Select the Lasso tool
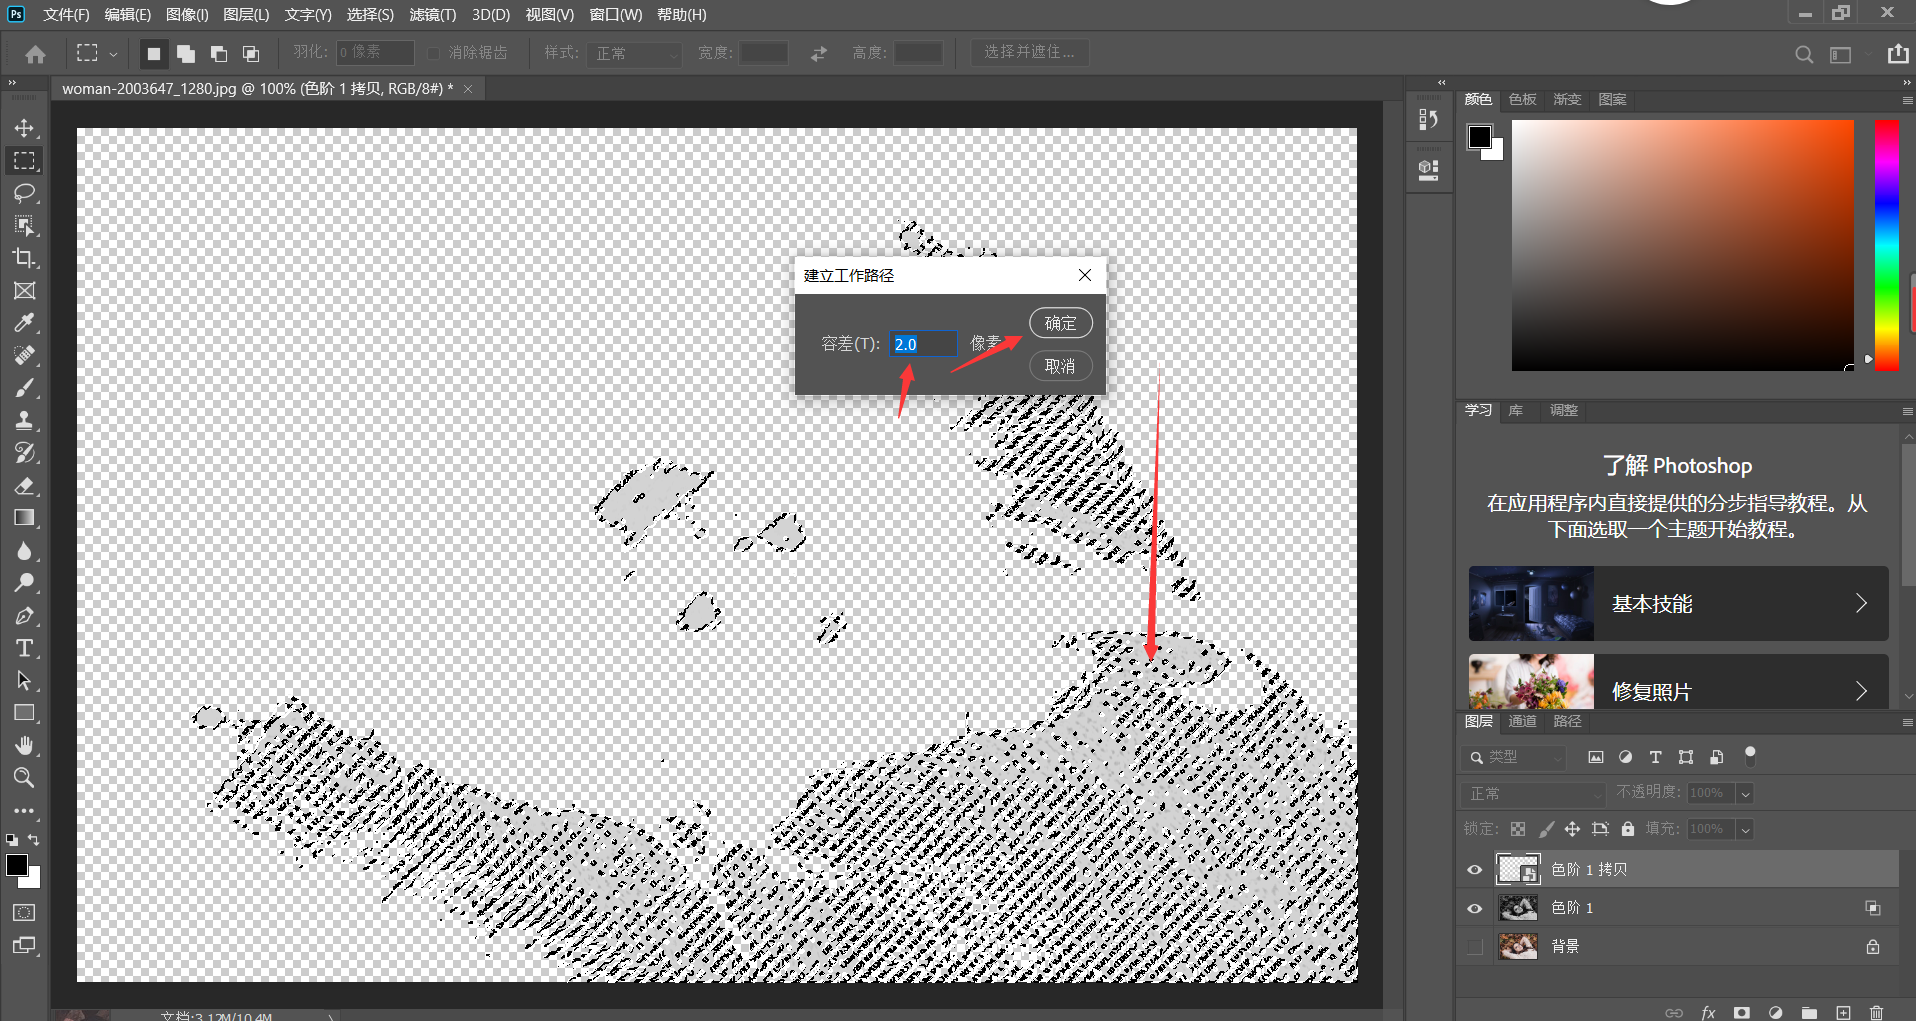Screen dimensions: 1916x1021 click(x=25, y=193)
